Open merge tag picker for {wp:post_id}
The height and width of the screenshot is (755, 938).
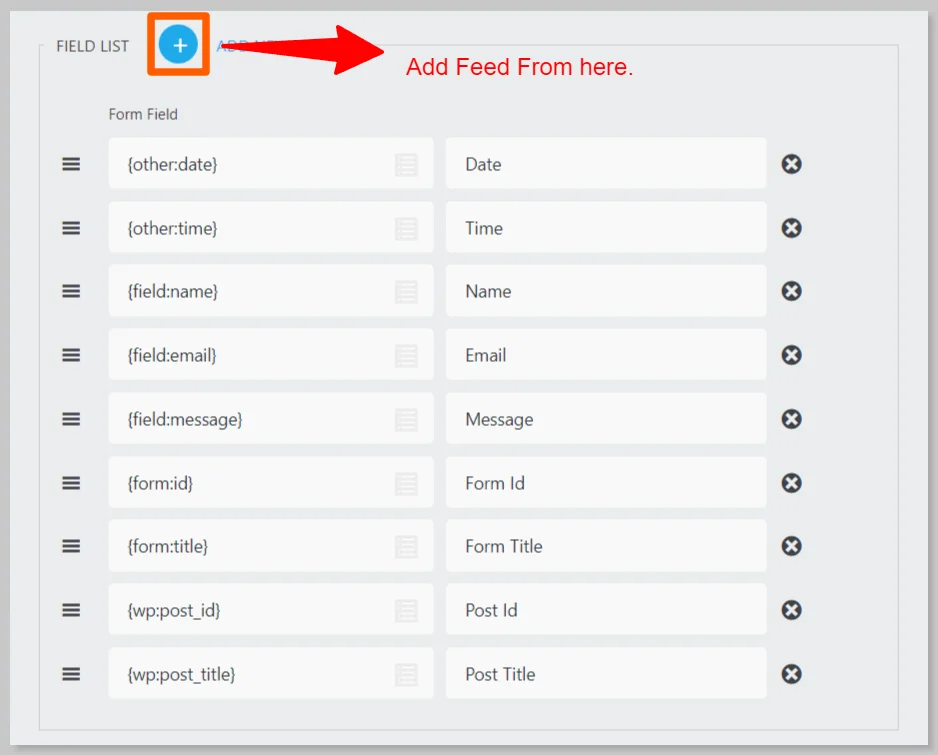(x=406, y=610)
